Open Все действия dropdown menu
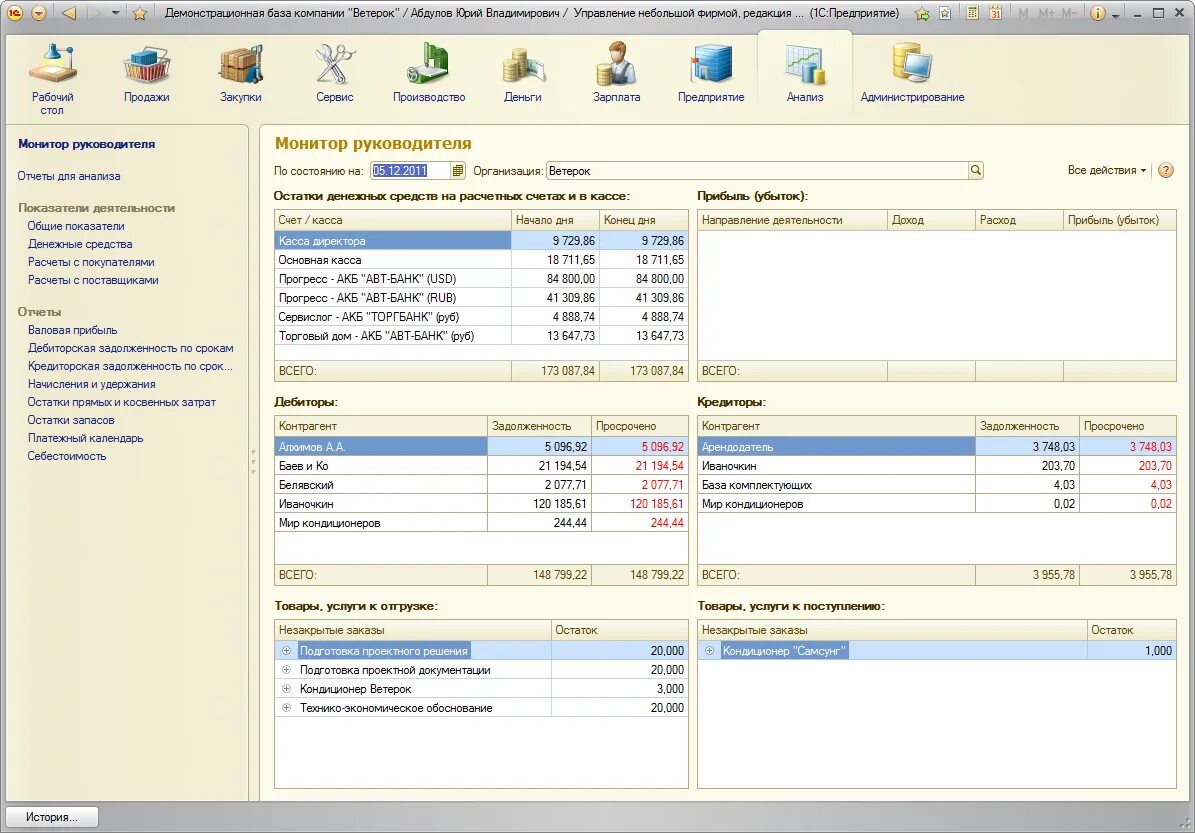The image size is (1195, 833). tap(1107, 170)
